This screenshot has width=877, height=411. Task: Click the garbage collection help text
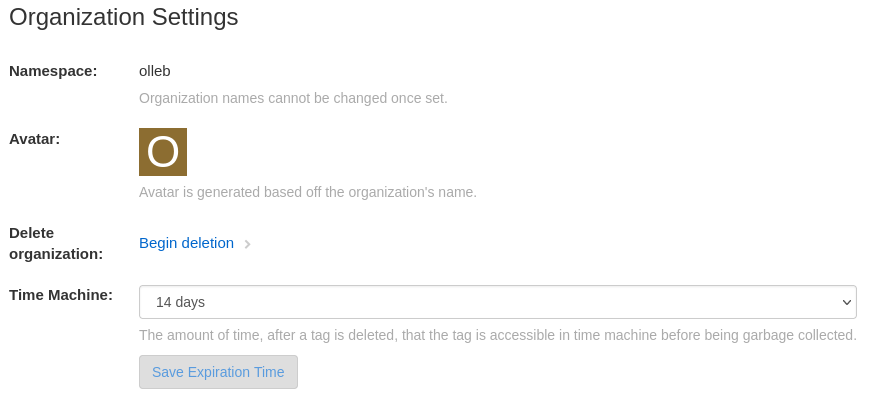(x=497, y=335)
